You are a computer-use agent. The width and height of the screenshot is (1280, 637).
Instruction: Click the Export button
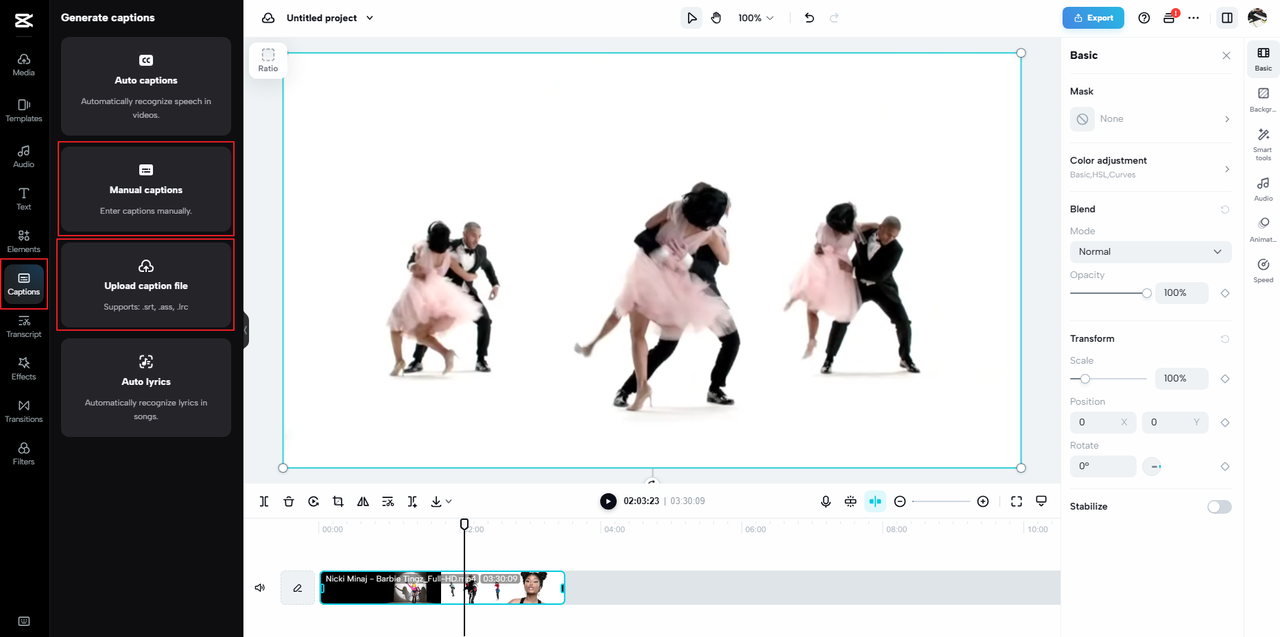tap(1093, 18)
